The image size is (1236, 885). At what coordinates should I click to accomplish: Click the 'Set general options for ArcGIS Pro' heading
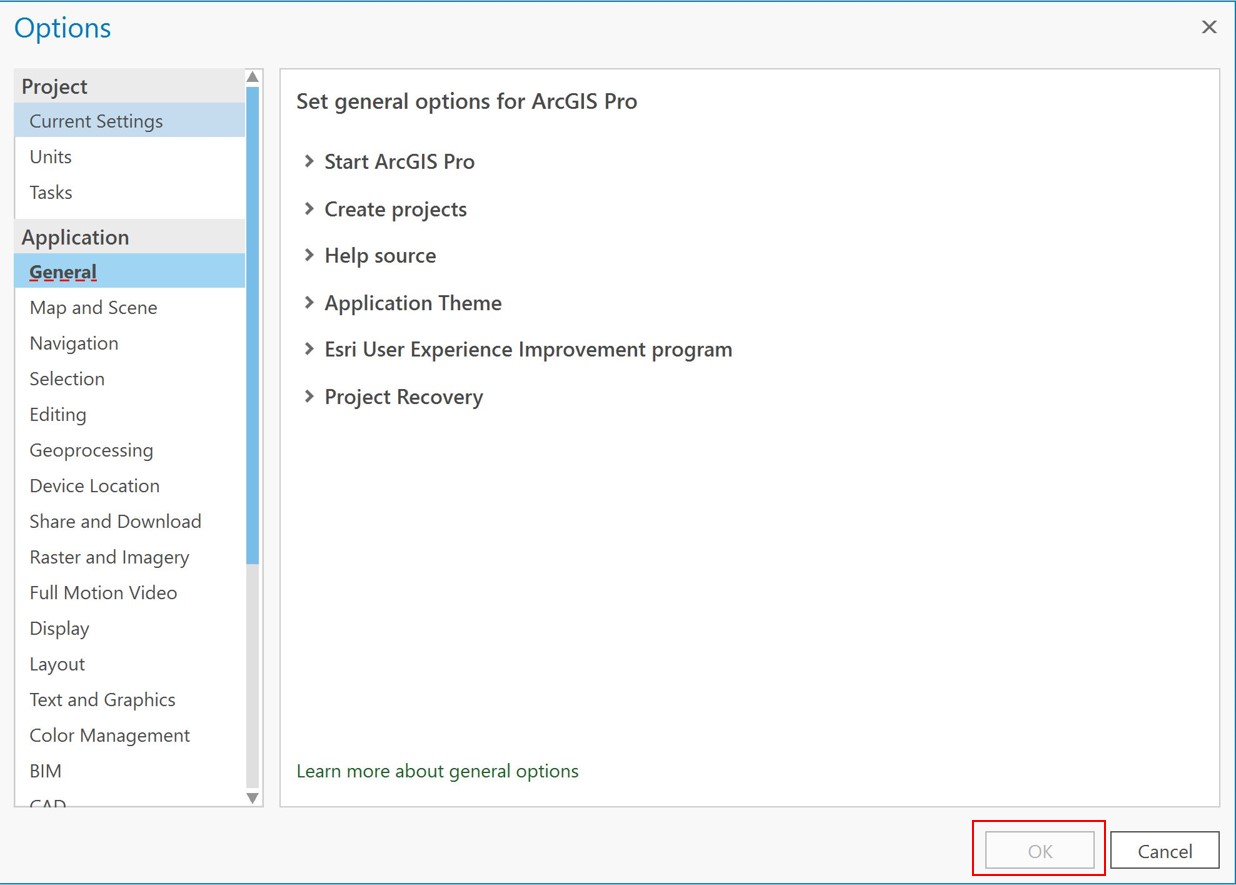pyautogui.click(x=467, y=101)
